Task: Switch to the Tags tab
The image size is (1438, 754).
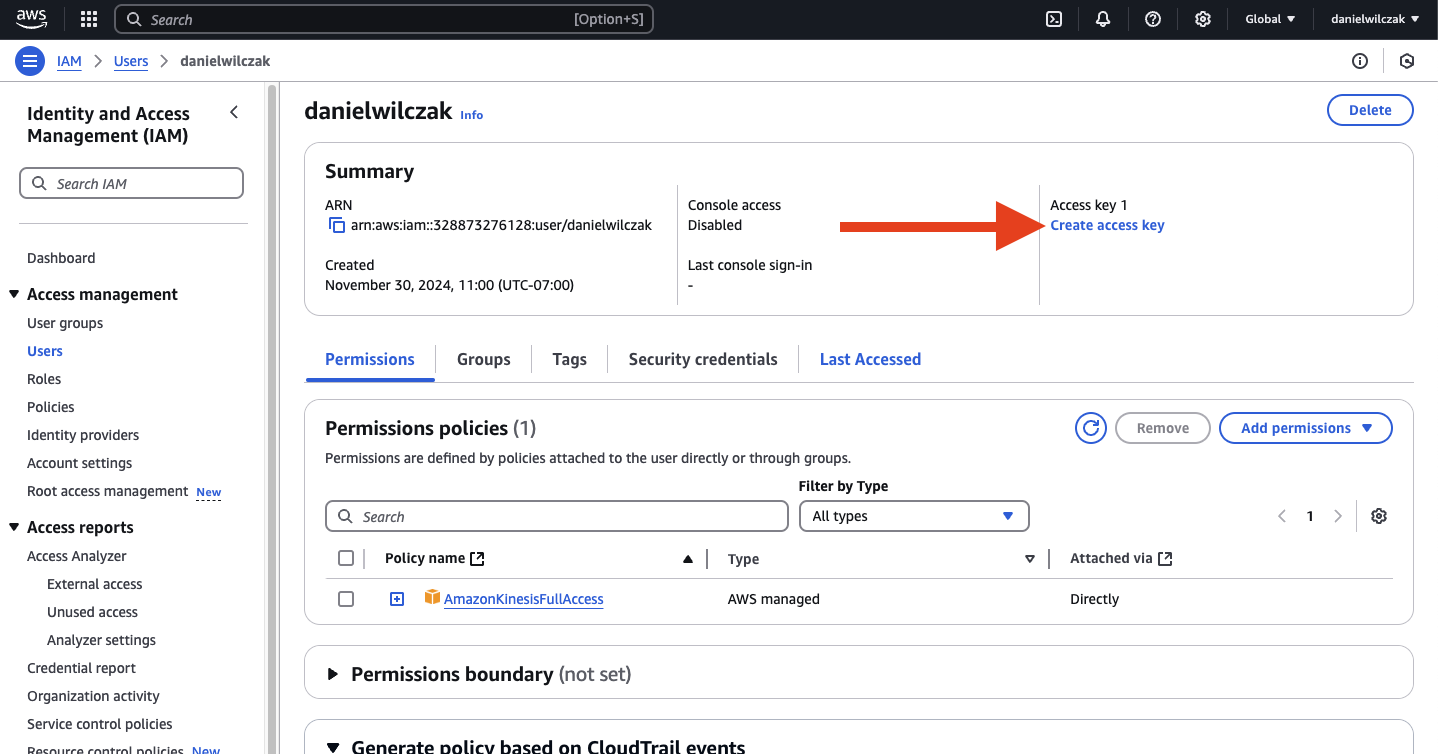Action: (570, 359)
